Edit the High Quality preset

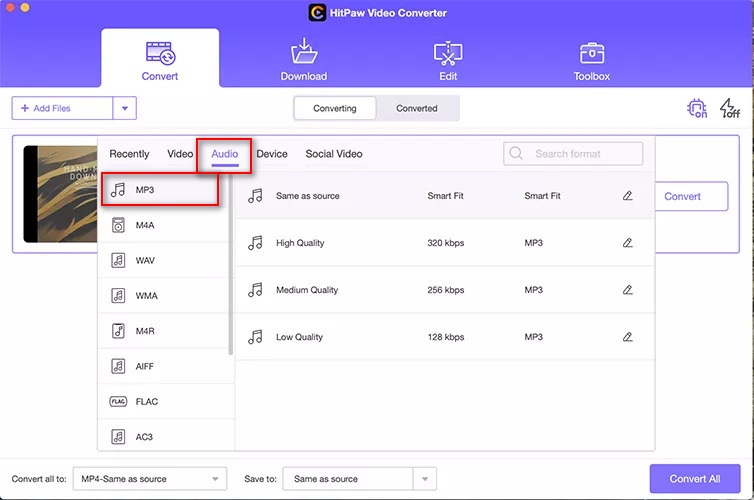click(628, 243)
